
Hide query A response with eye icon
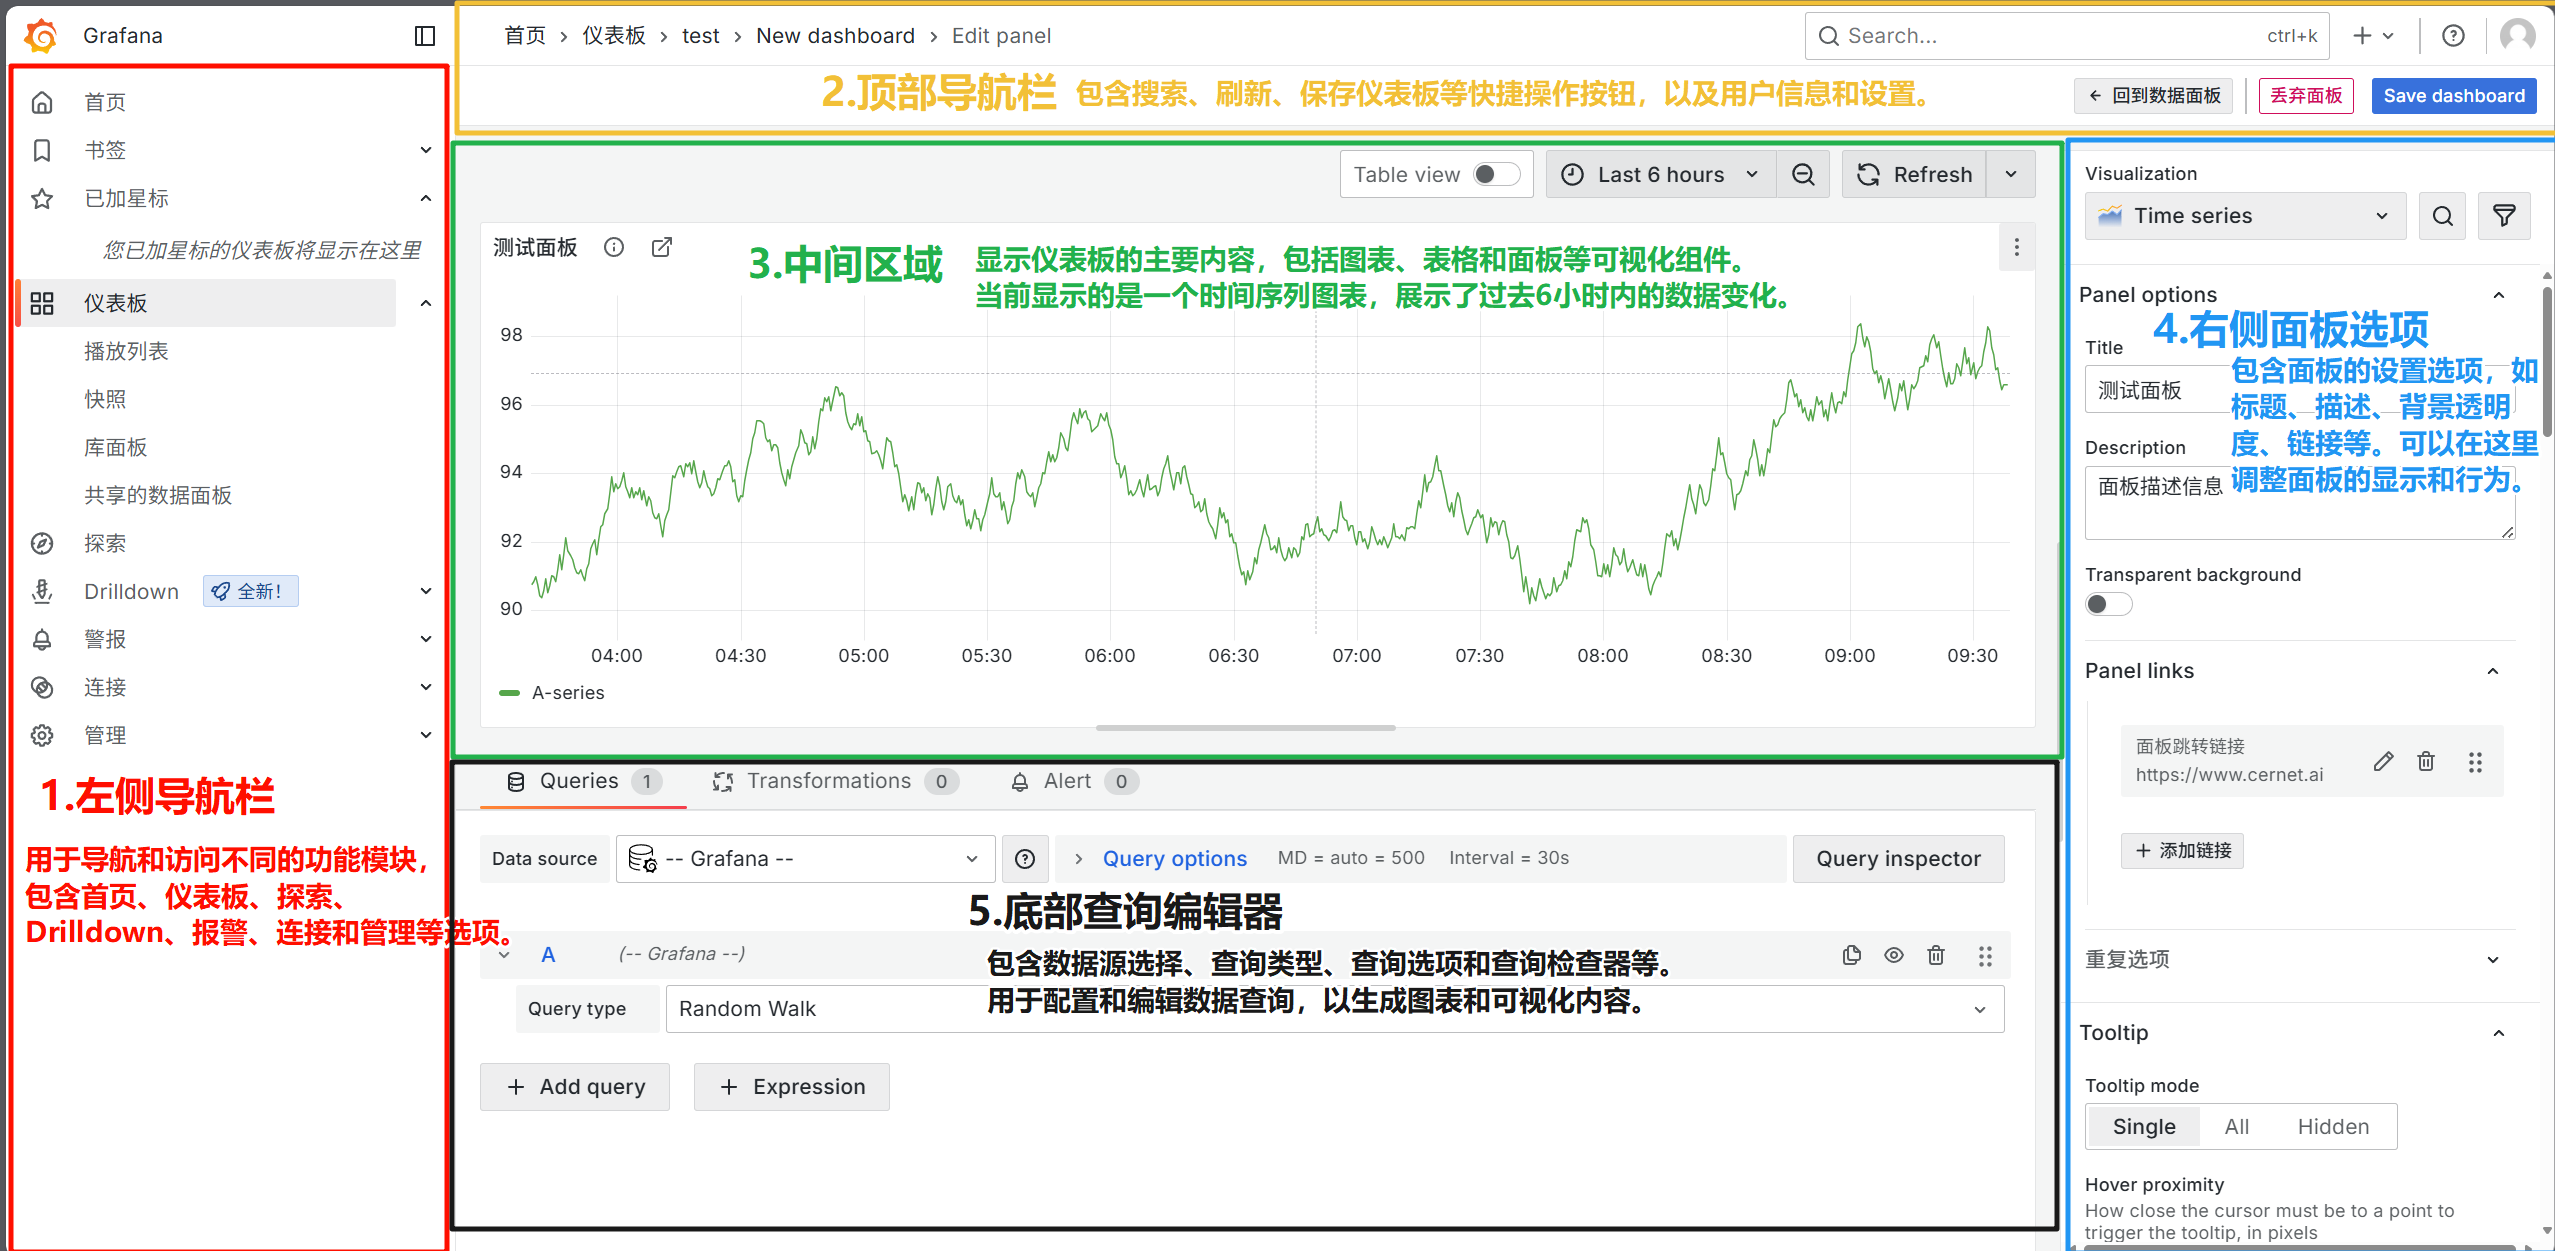pos(1894,955)
